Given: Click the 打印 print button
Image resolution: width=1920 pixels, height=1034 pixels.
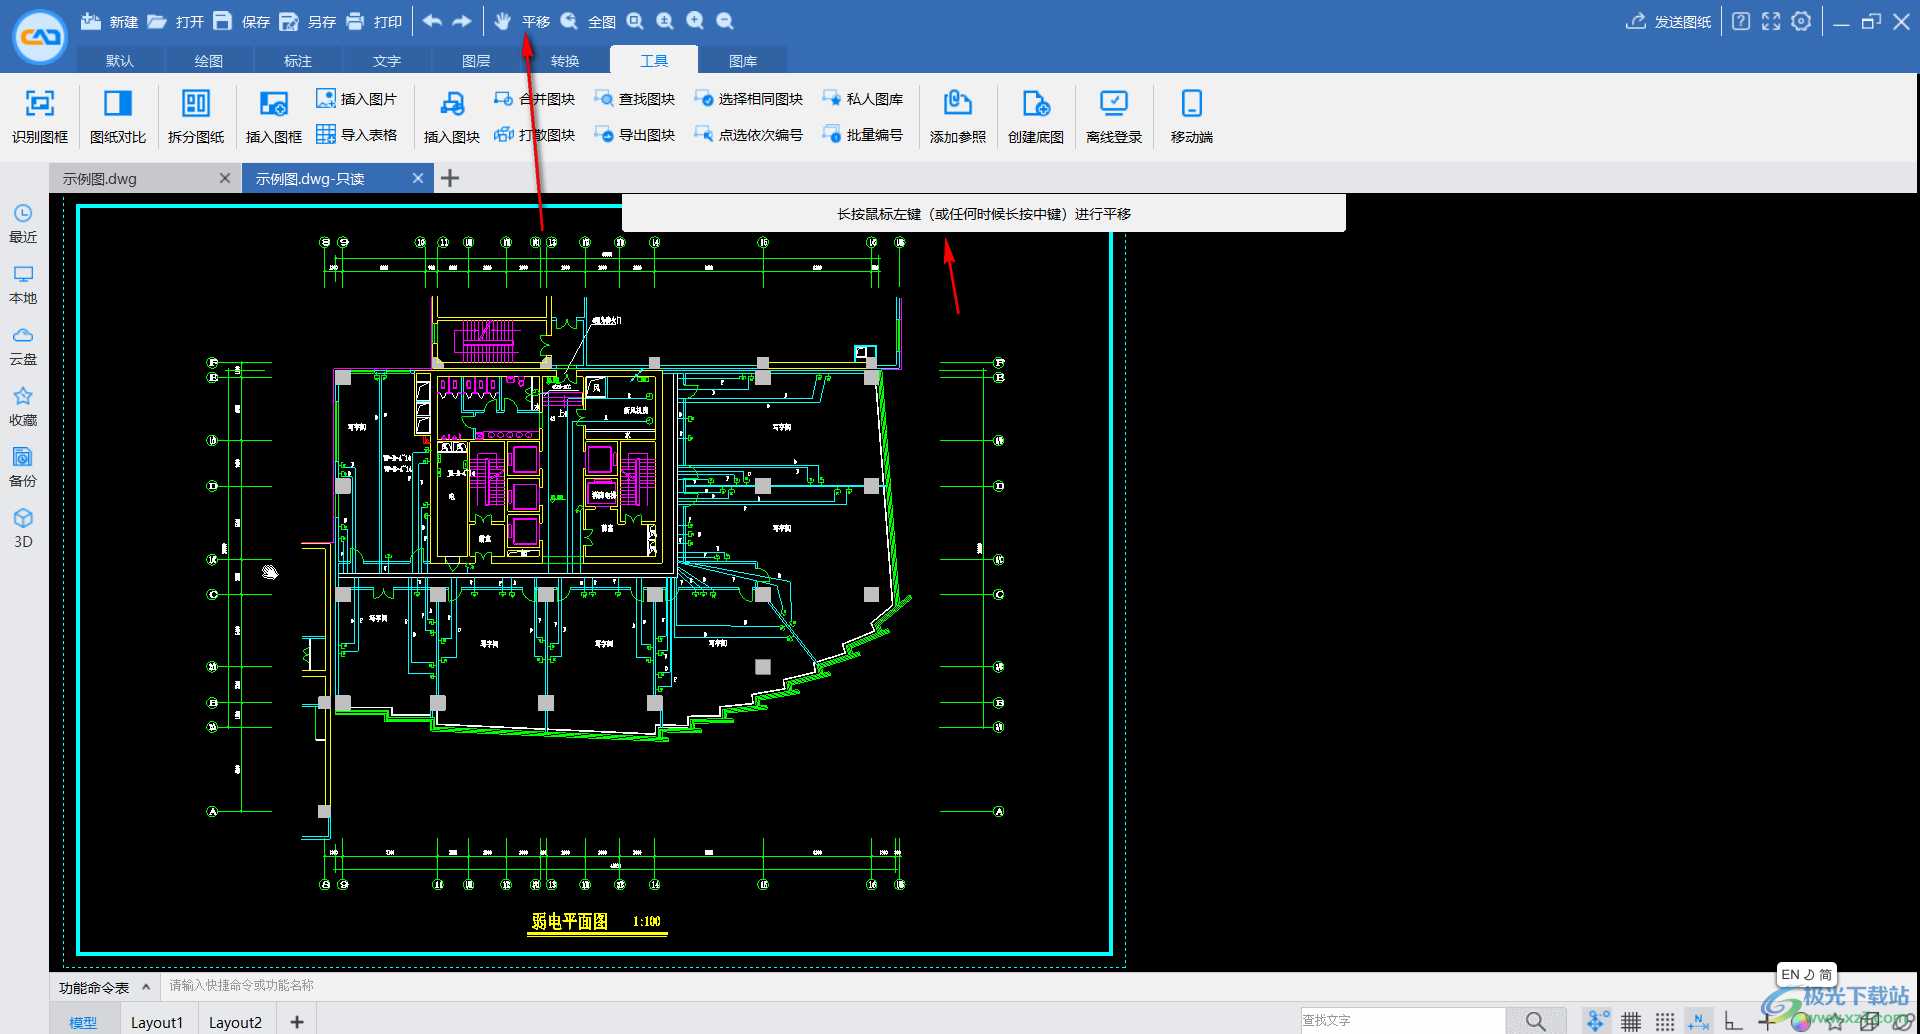Looking at the screenshot, I should coord(373,21).
